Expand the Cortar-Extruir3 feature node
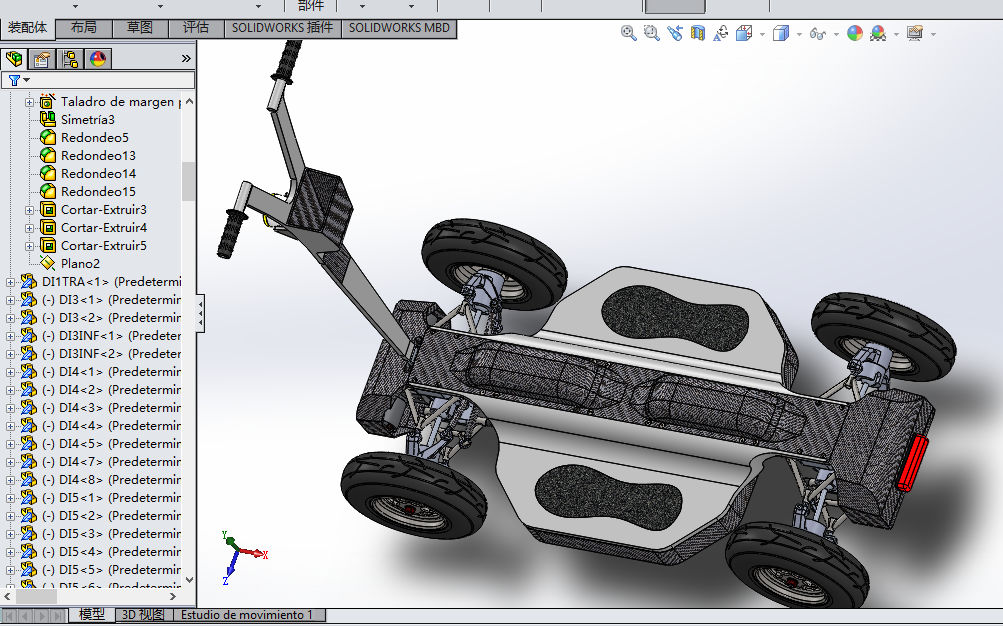Viewport: 1003px width, 626px height. [x=29, y=210]
